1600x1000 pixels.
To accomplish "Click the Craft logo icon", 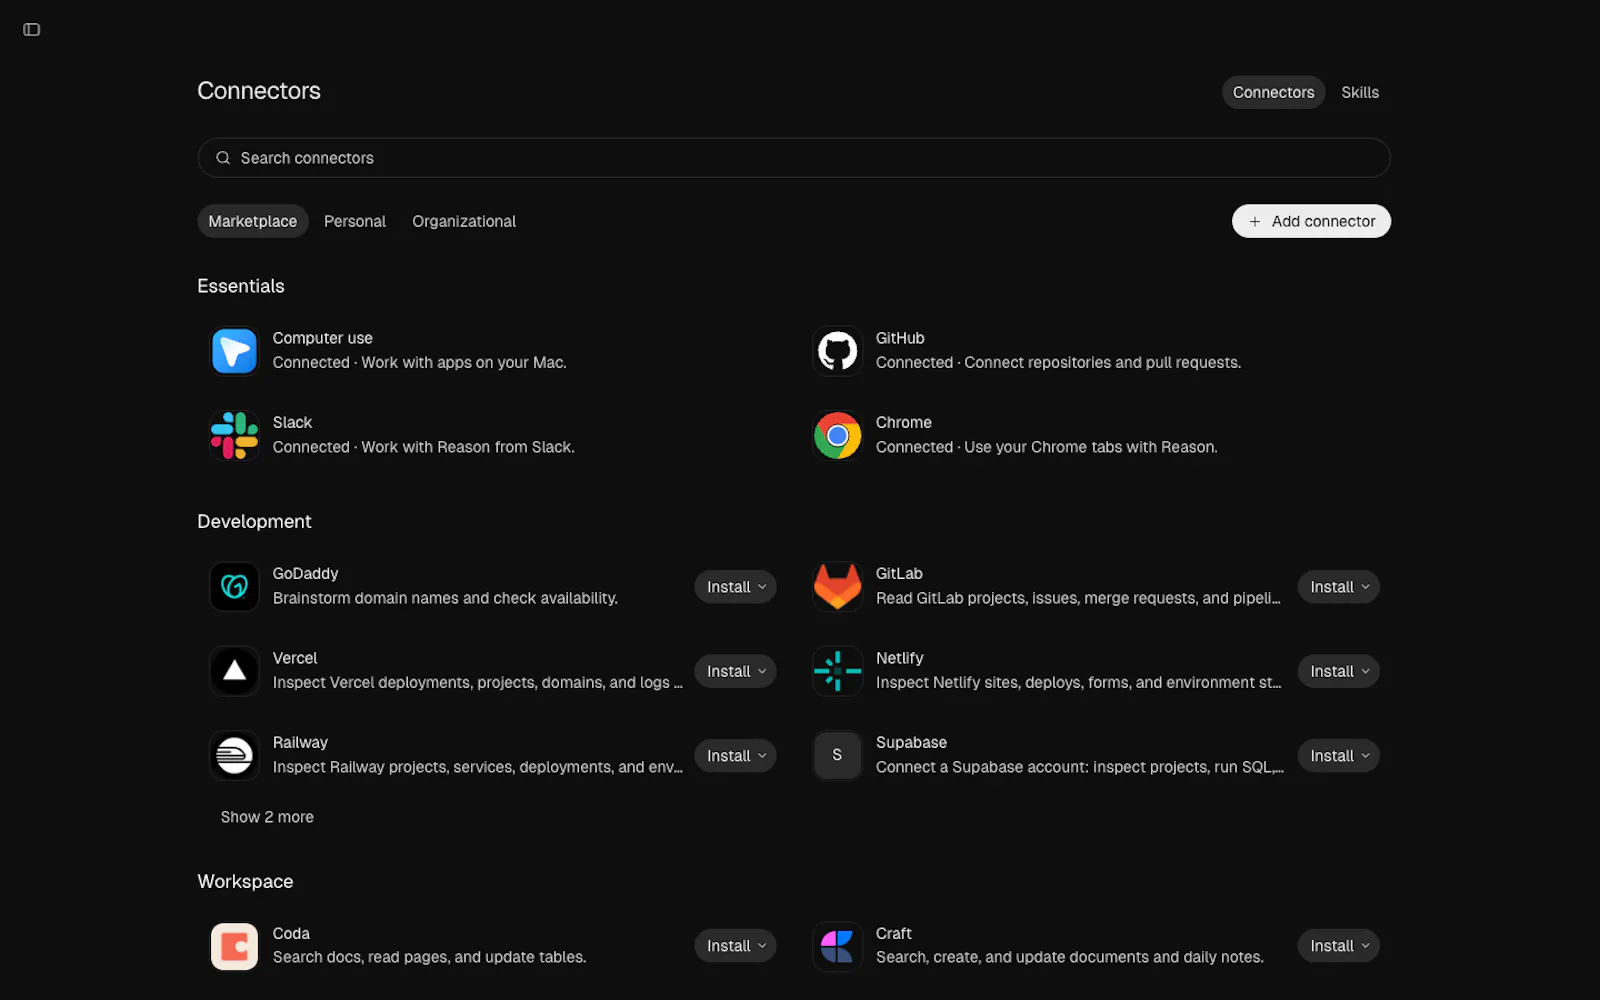I will coord(837,946).
